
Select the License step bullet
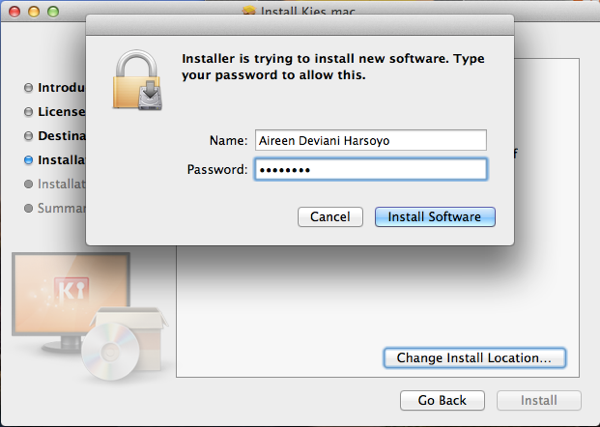click(28, 112)
